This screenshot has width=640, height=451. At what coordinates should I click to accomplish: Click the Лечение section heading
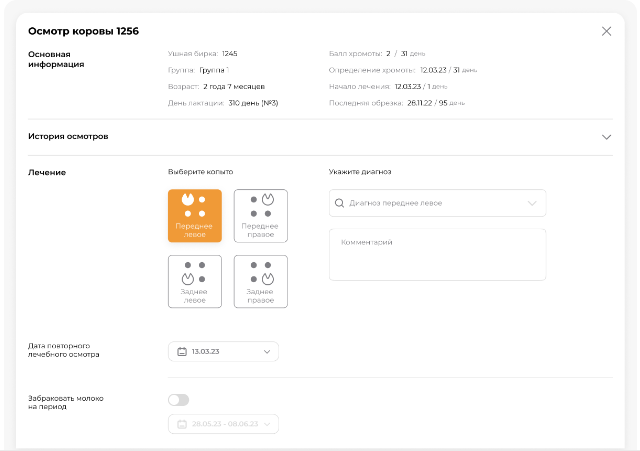(x=47, y=172)
